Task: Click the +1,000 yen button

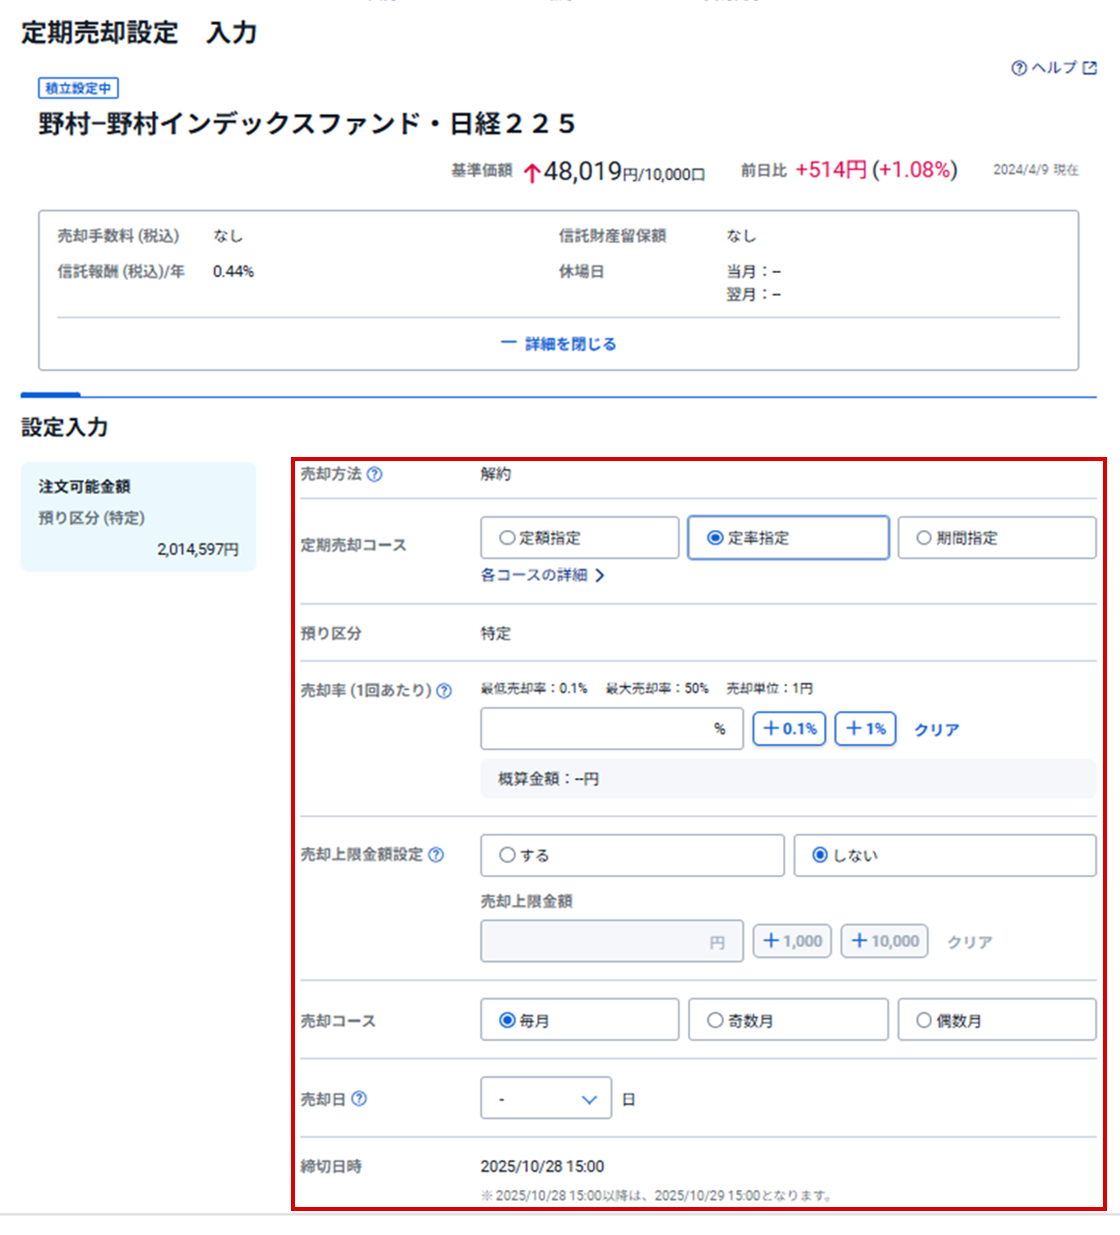Action: [792, 941]
